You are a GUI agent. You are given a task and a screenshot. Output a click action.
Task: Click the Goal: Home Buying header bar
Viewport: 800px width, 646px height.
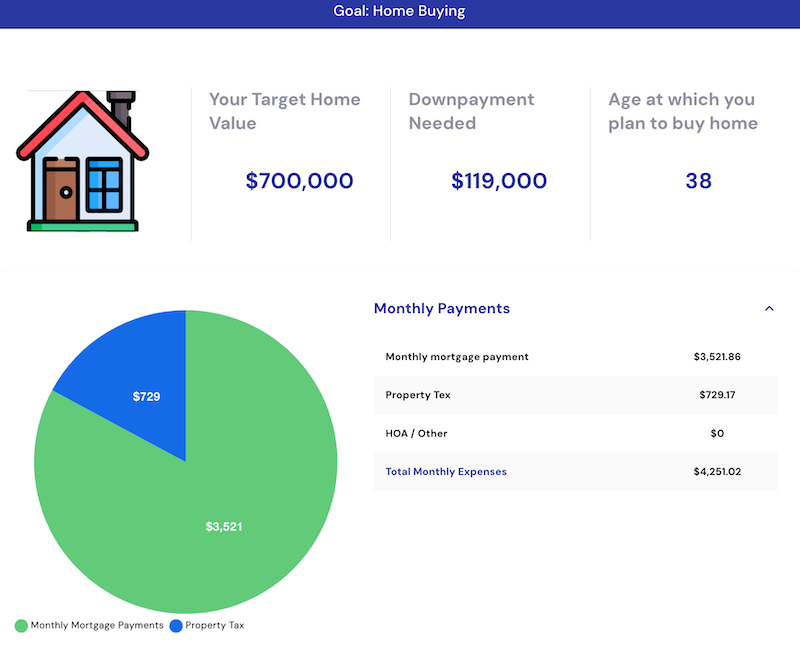400,12
